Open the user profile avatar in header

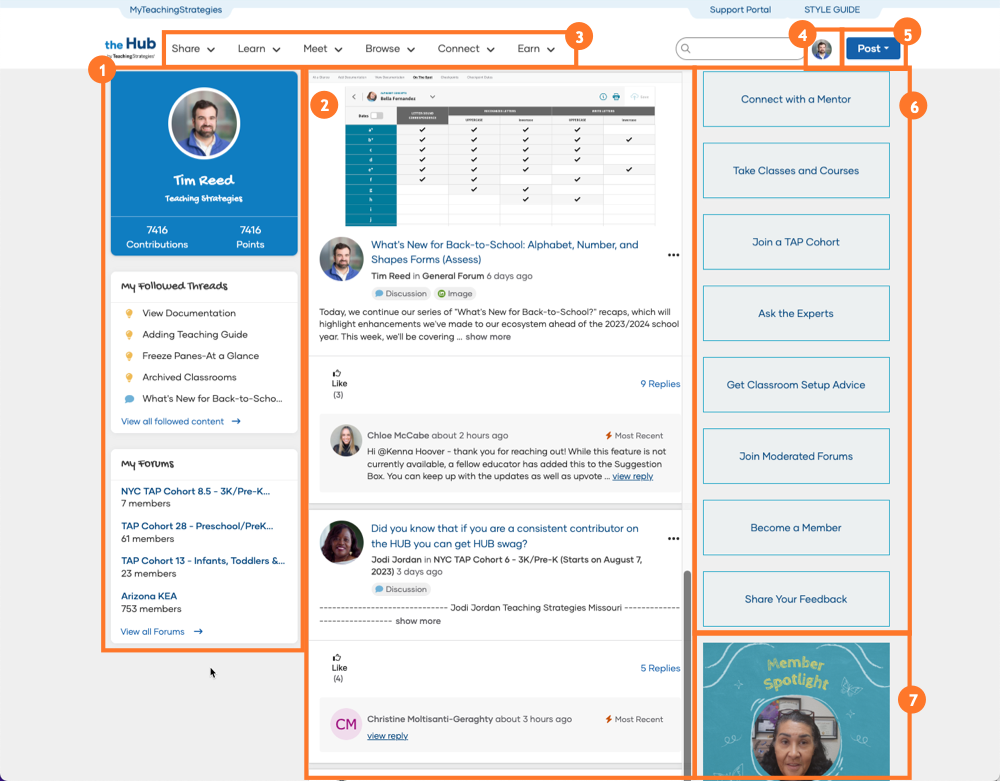point(822,49)
